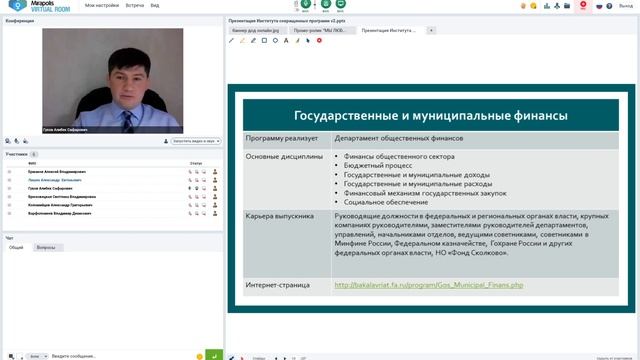
Task: Toggle the second green round button in top bar
Action: [x=326, y=4]
